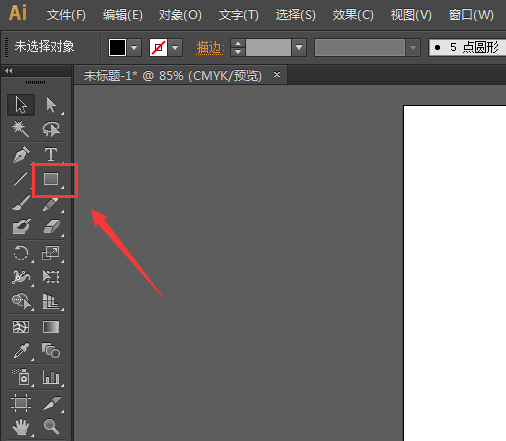Select the Free Transform tool

tap(51, 277)
